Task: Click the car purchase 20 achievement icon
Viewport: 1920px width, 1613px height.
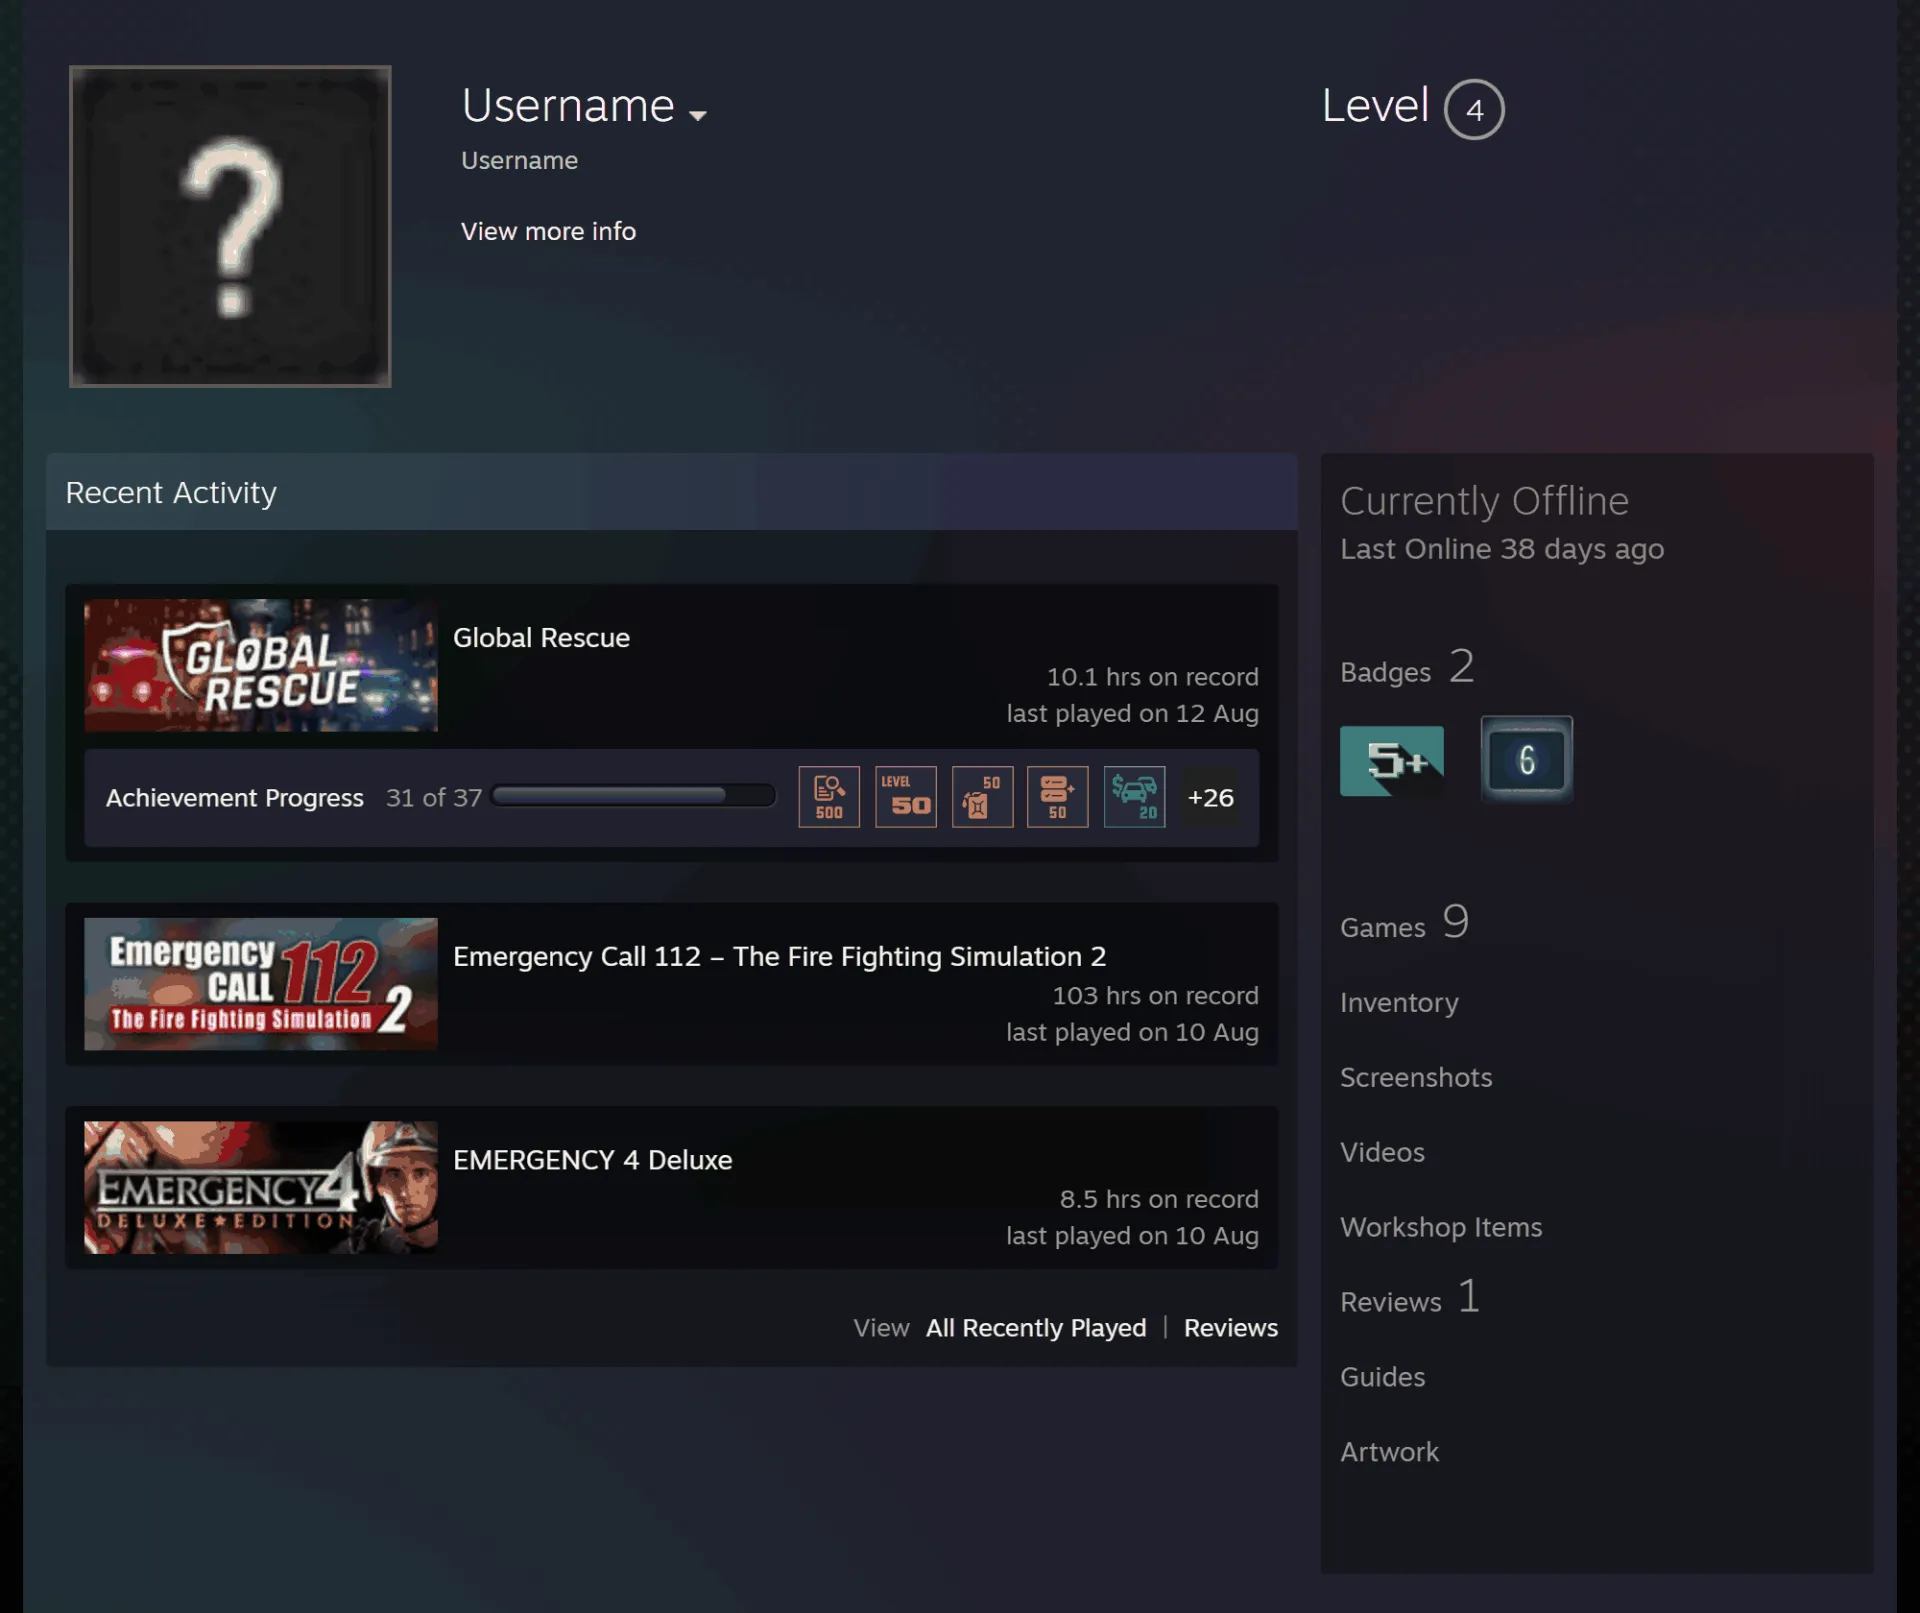Action: point(1134,797)
